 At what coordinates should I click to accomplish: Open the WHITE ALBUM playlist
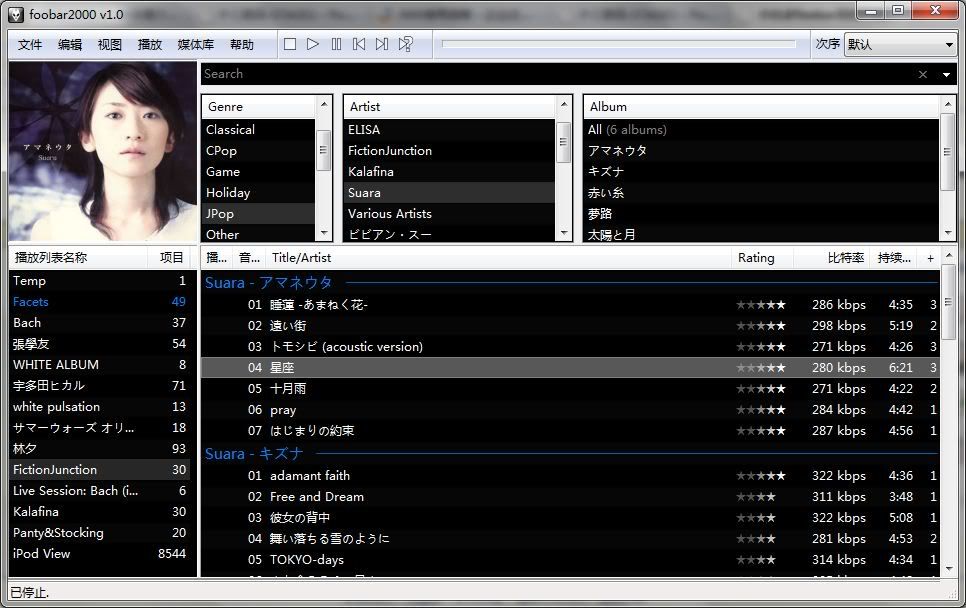100,365
